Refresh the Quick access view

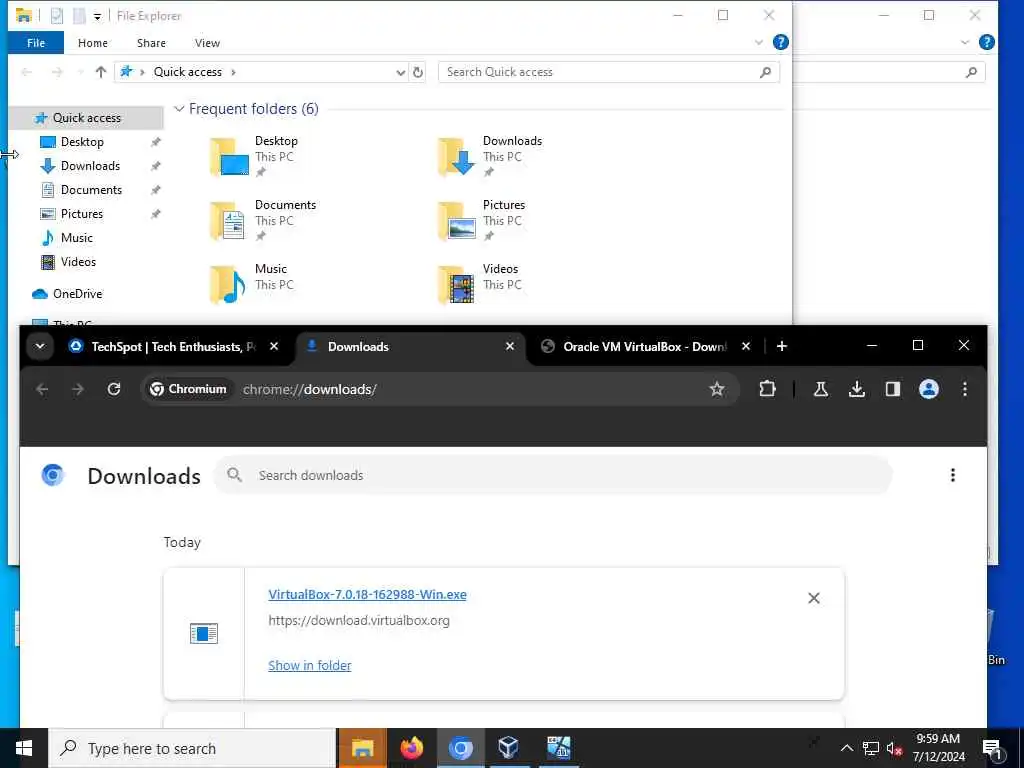tap(418, 72)
